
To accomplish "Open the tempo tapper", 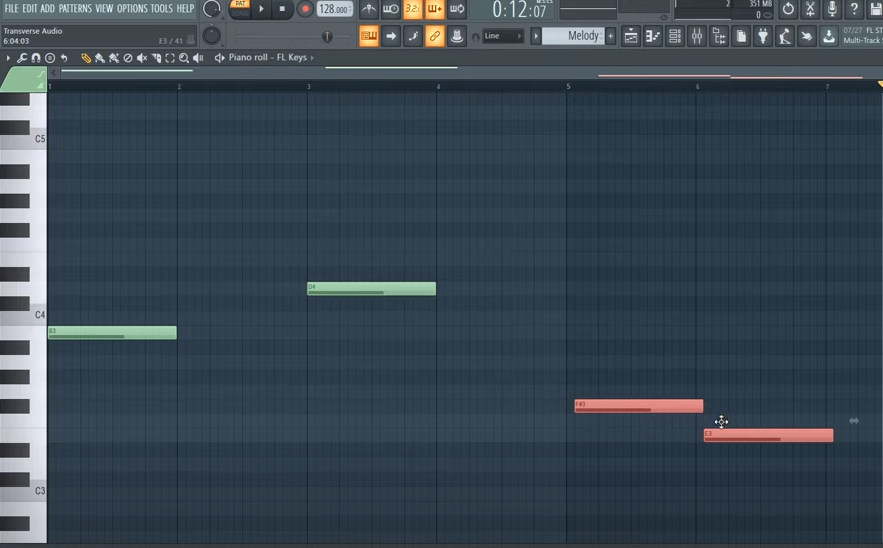I will point(784,37).
